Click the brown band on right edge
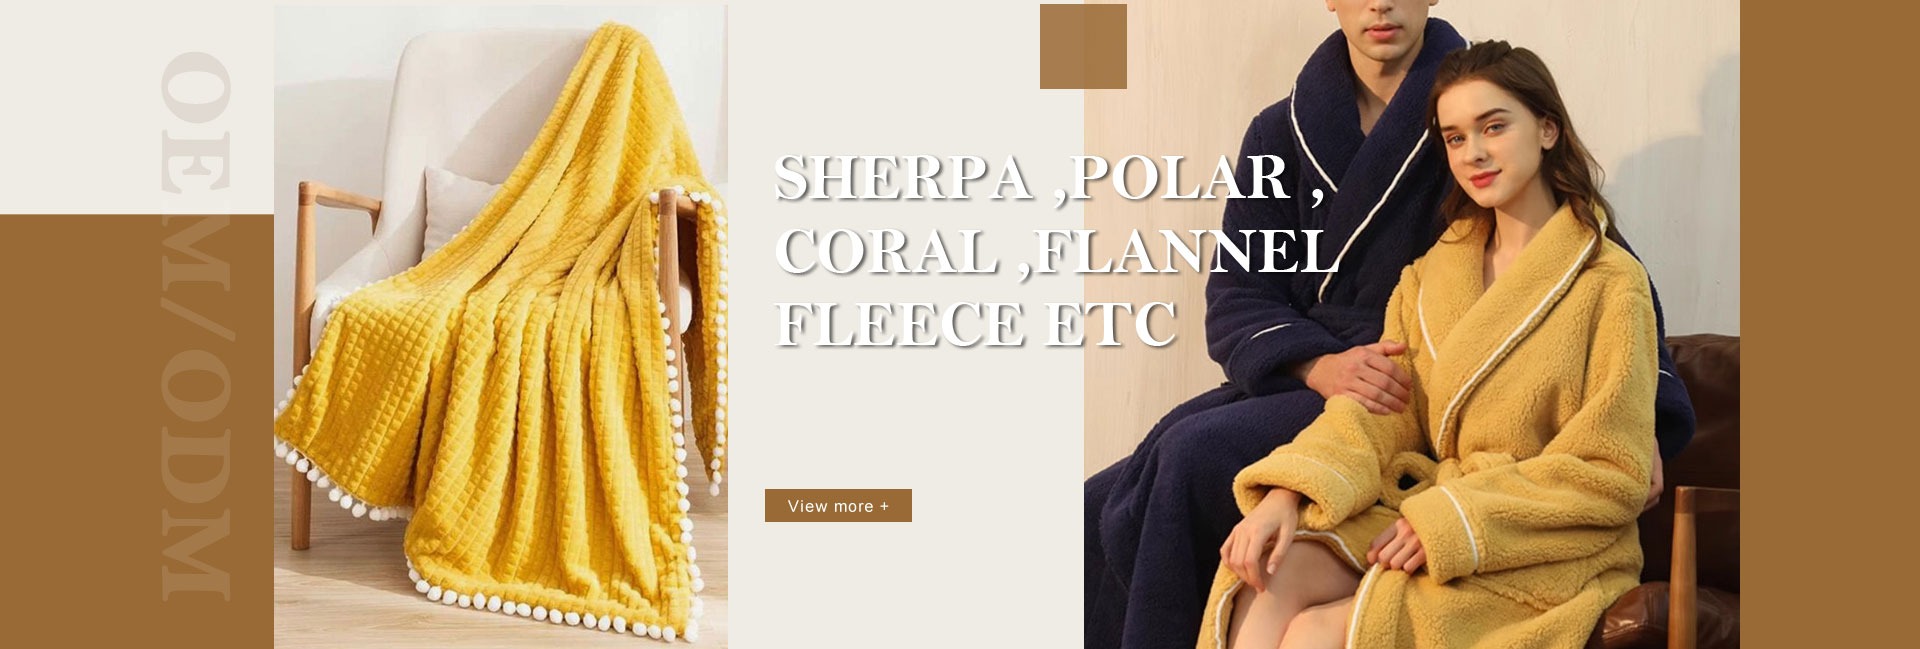This screenshot has width=1920, height=649. point(1830,325)
